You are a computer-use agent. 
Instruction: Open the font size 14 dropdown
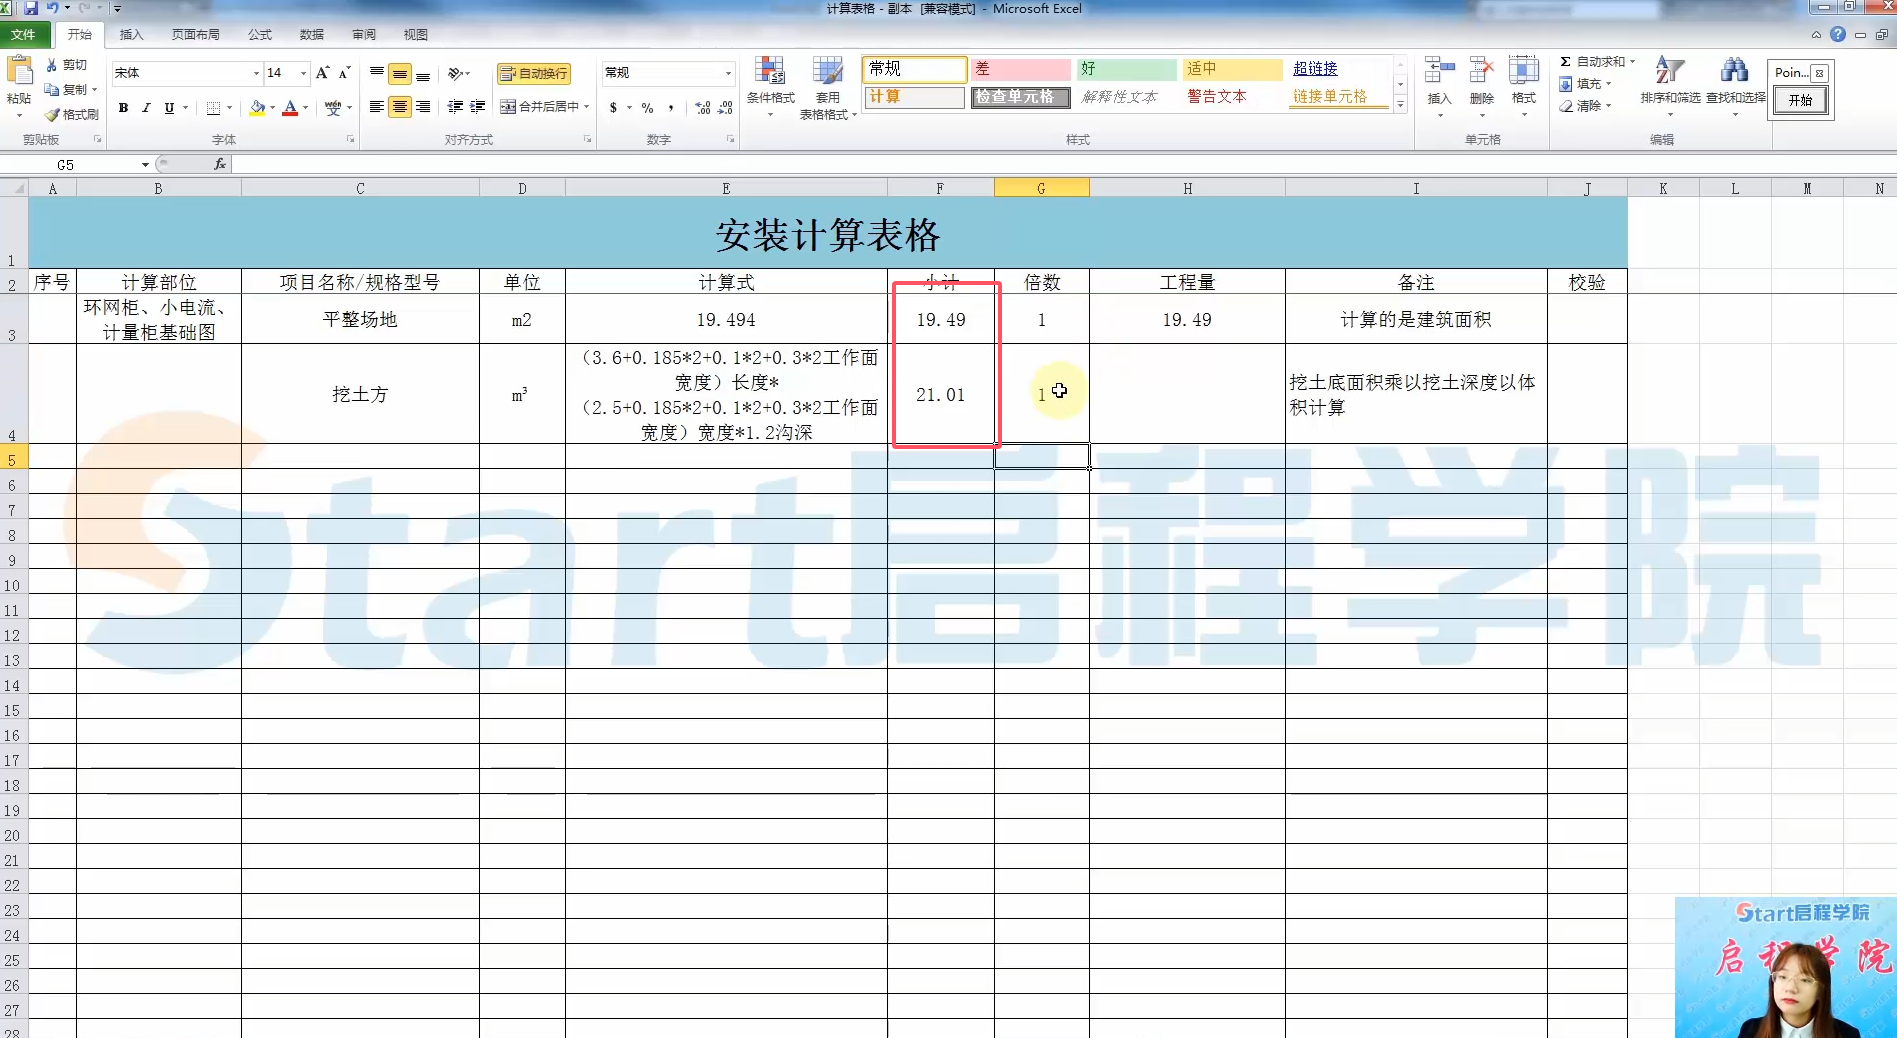tap(303, 73)
